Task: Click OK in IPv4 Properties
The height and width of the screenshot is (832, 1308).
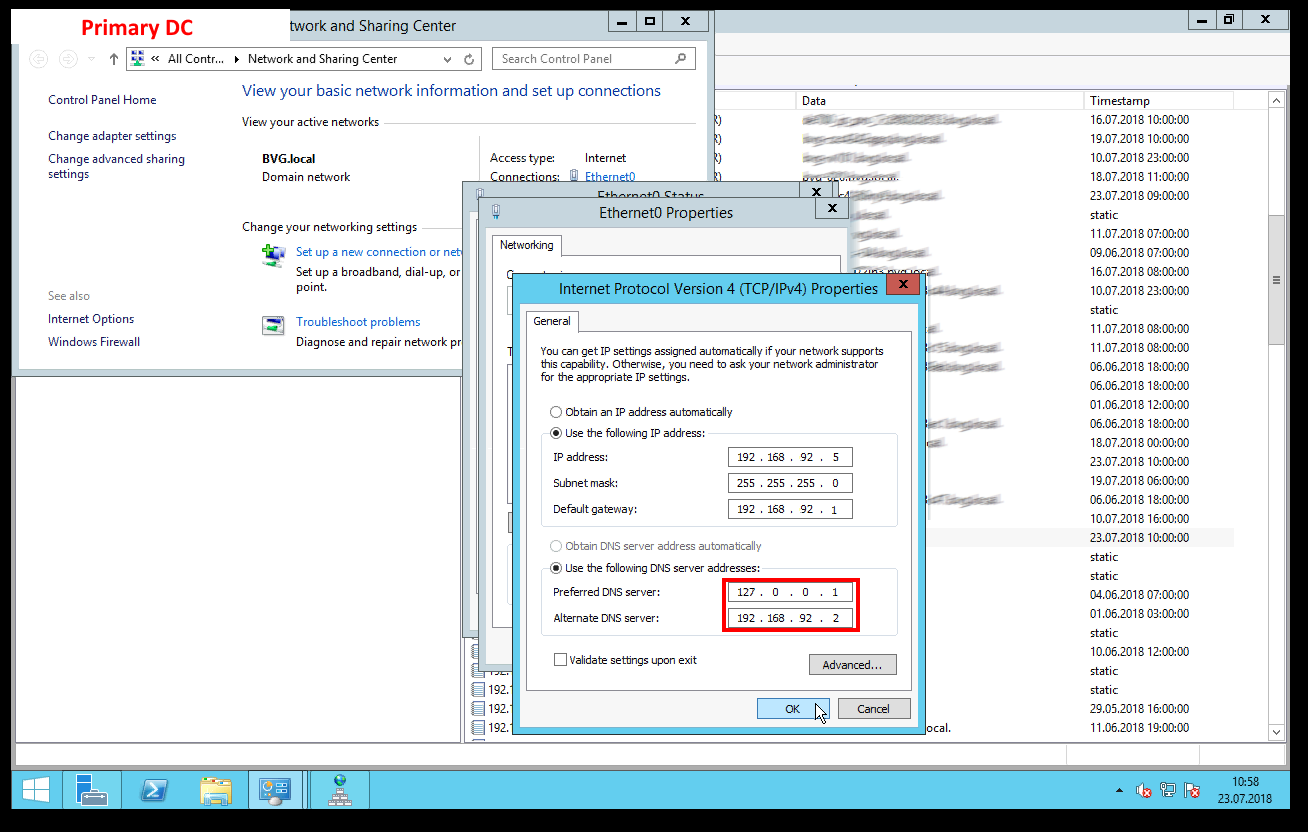Action: (x=792, y=709)
